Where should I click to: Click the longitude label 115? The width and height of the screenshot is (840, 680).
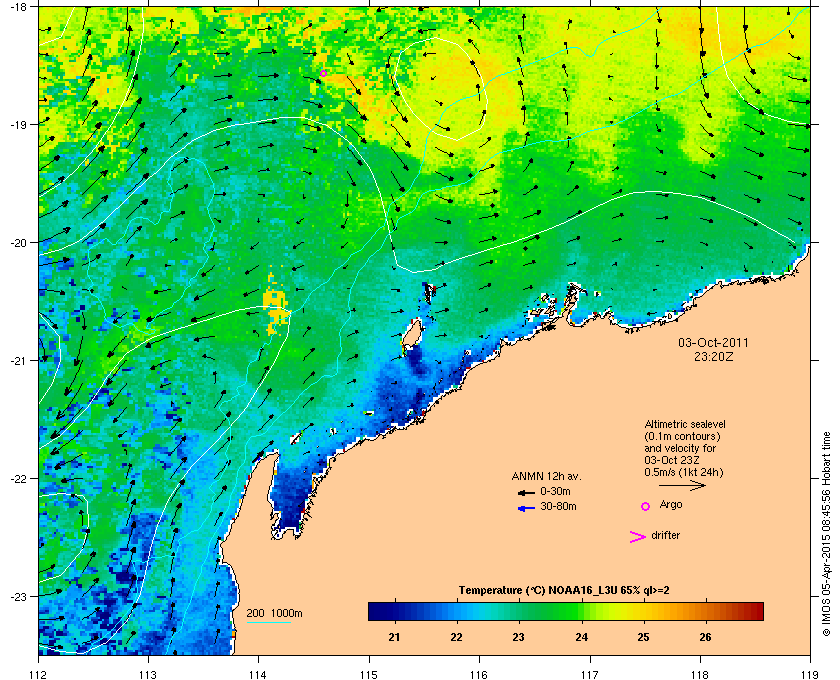pyautogui.click(x=369, y=674)
